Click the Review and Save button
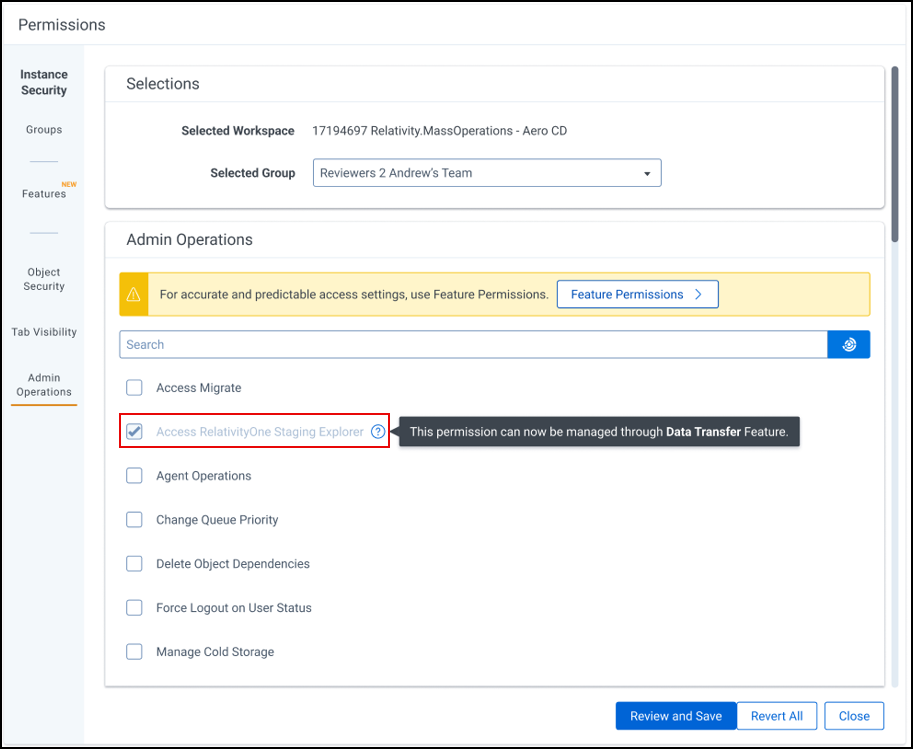 click(675, 715)
